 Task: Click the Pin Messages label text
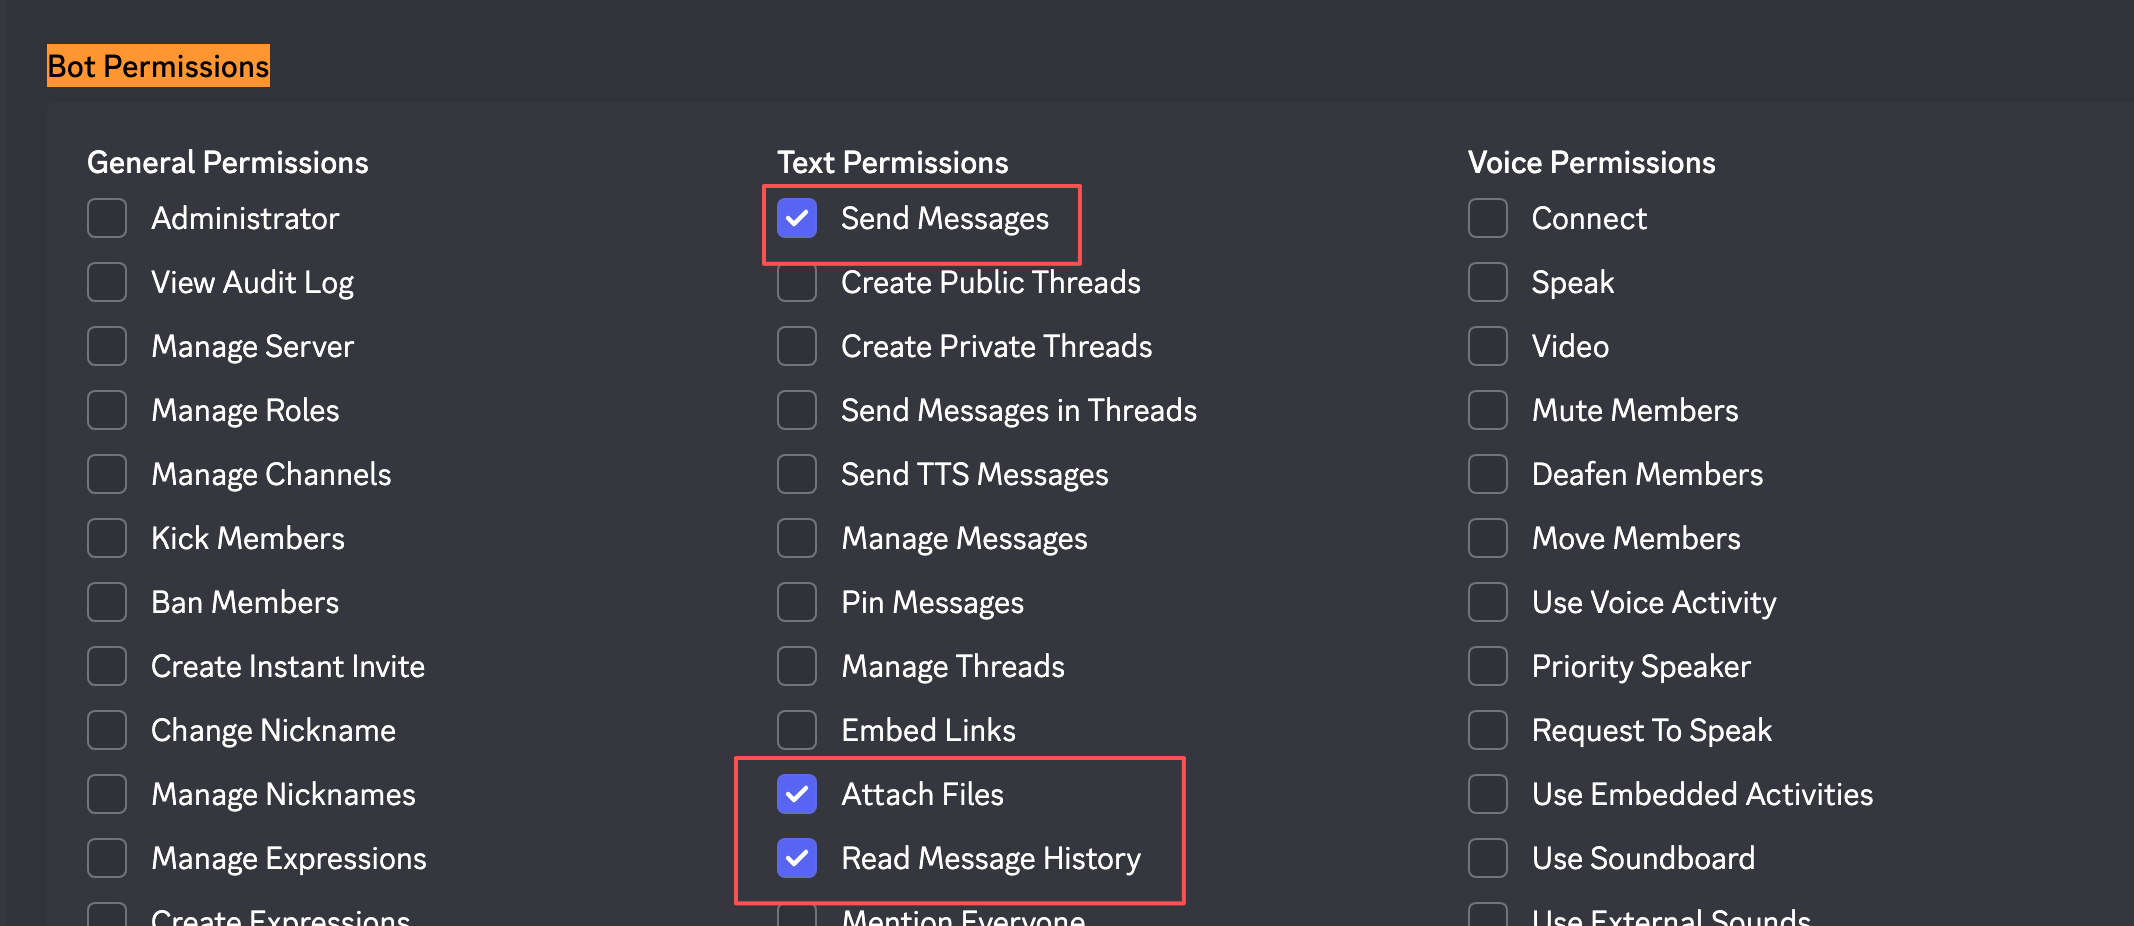click(932, 602)
